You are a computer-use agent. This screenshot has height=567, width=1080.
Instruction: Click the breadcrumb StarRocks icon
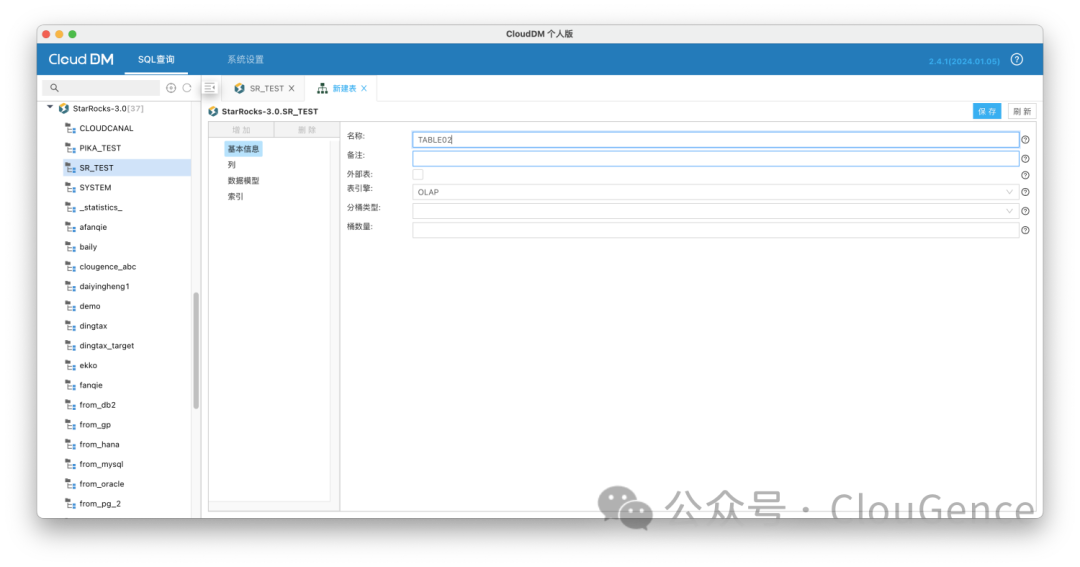[213, 112]
